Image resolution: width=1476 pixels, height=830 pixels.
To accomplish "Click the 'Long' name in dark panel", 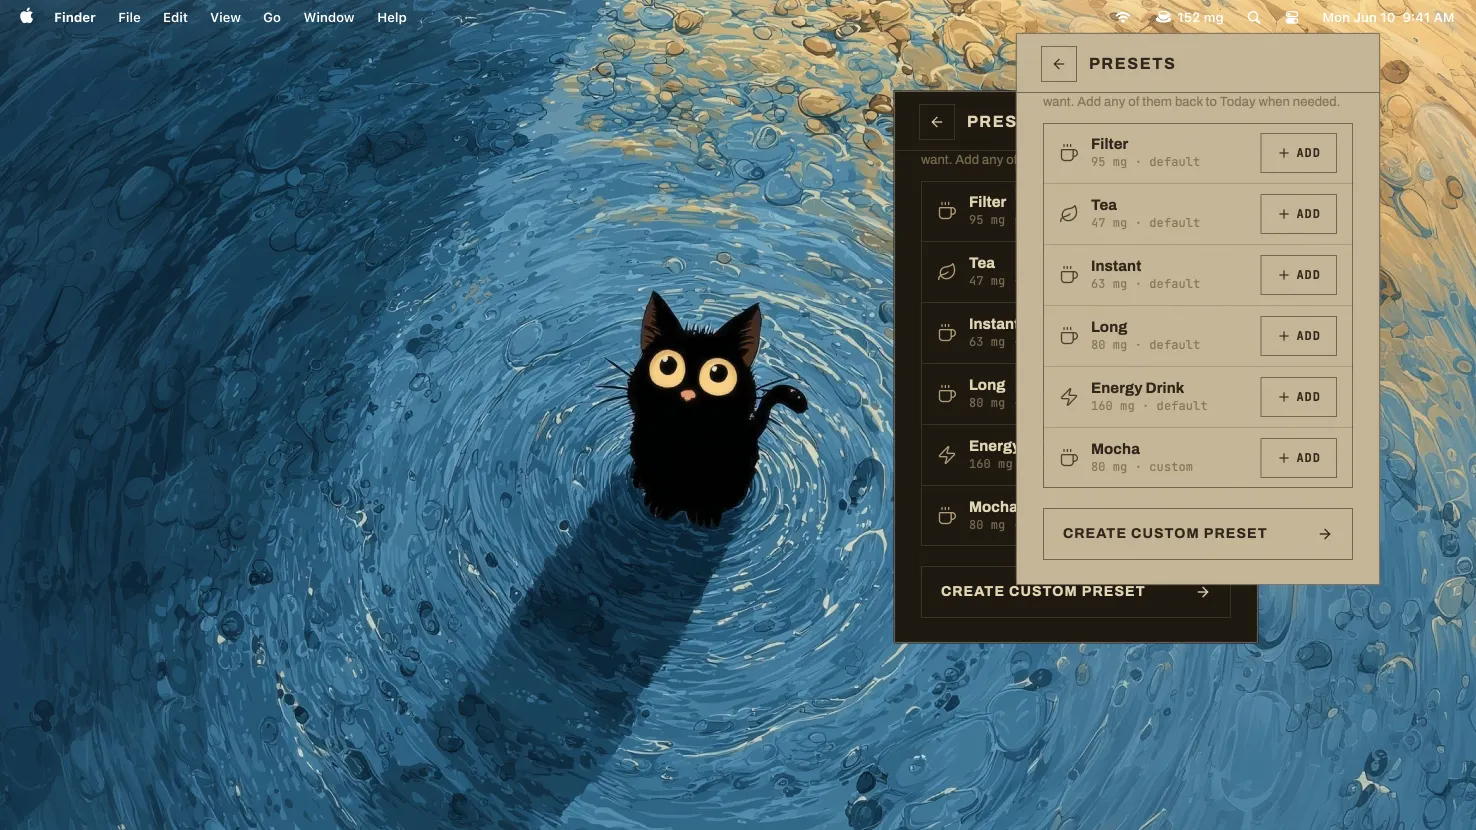I will point(987,385).
